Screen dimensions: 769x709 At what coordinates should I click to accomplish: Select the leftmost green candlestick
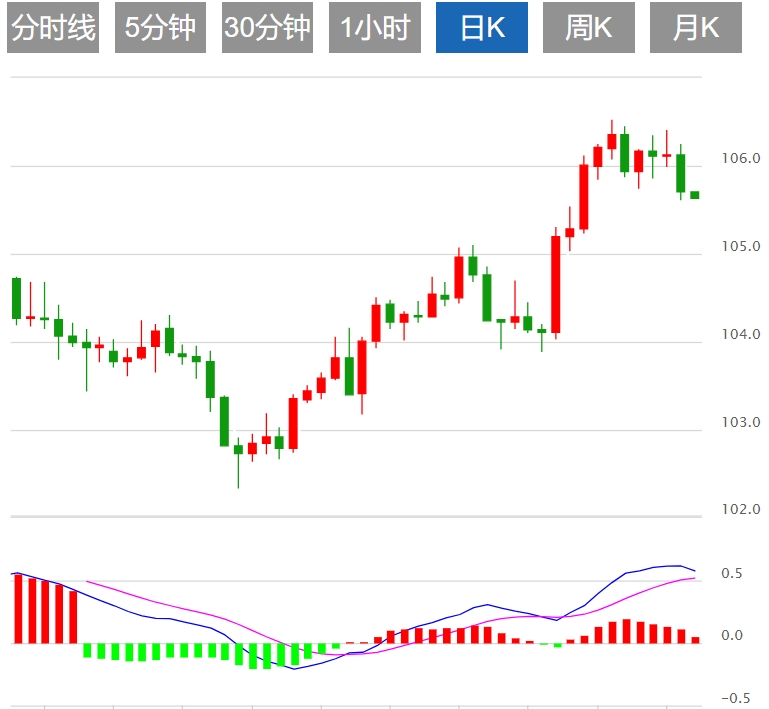[x=16, y=298]
